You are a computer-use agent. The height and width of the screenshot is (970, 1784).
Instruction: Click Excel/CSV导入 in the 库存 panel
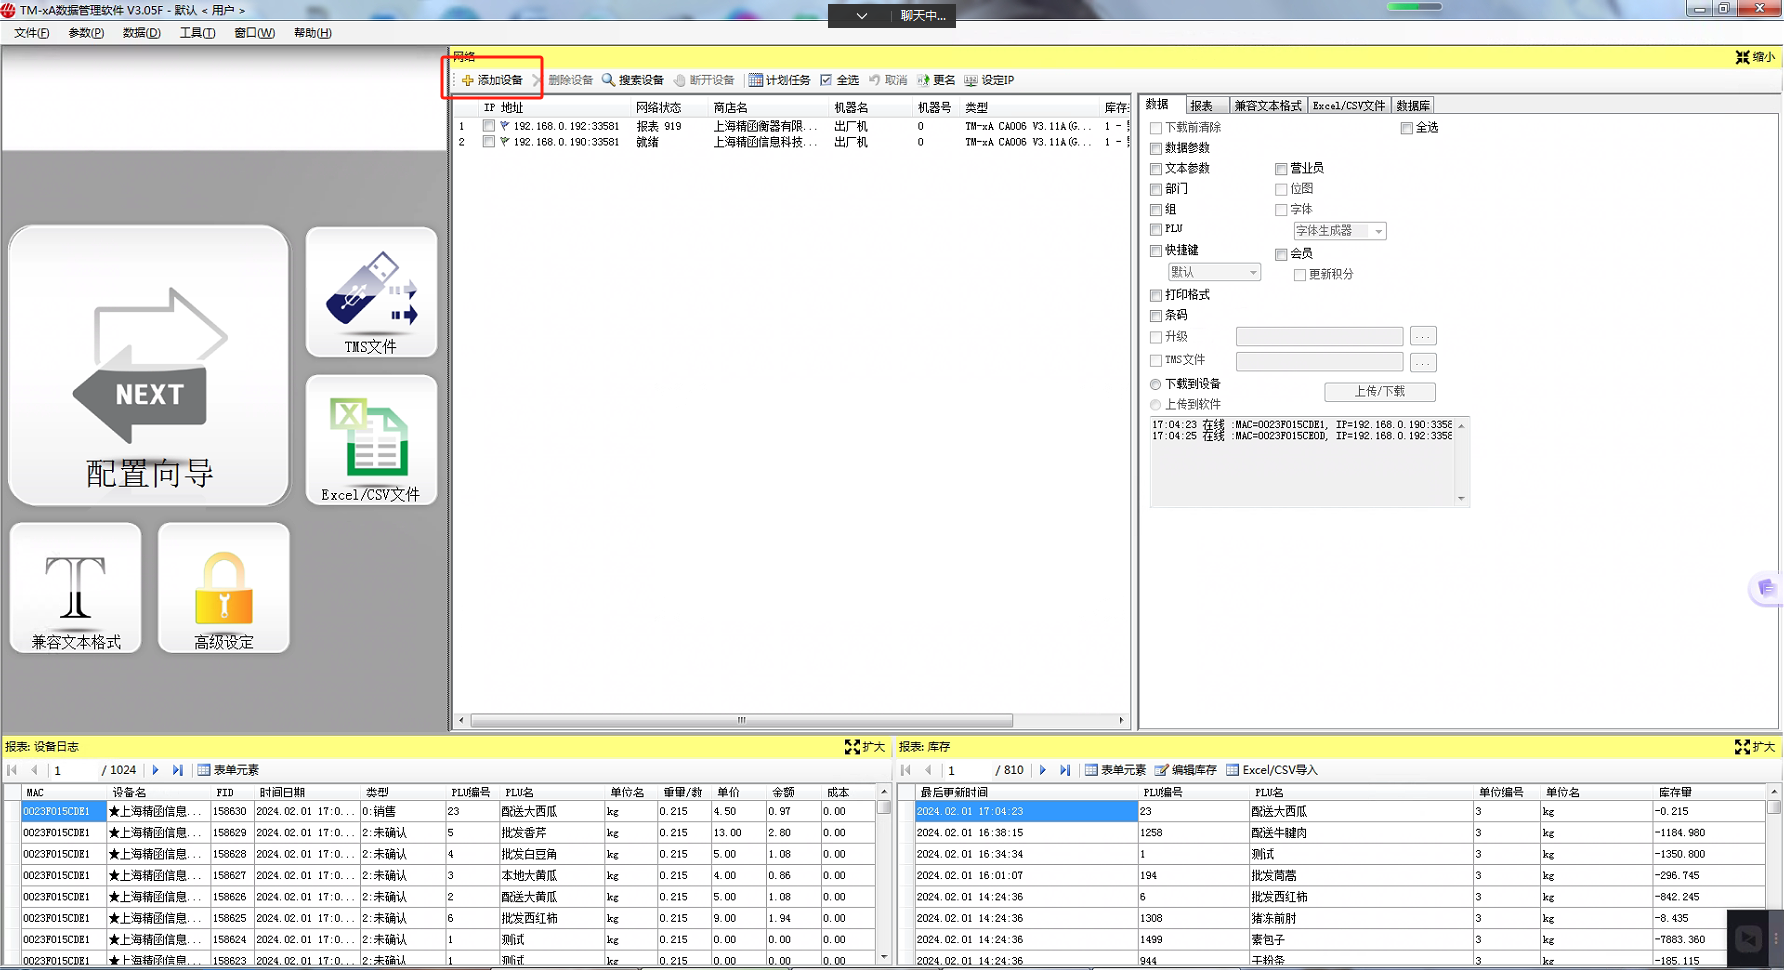coord(1272,770)
